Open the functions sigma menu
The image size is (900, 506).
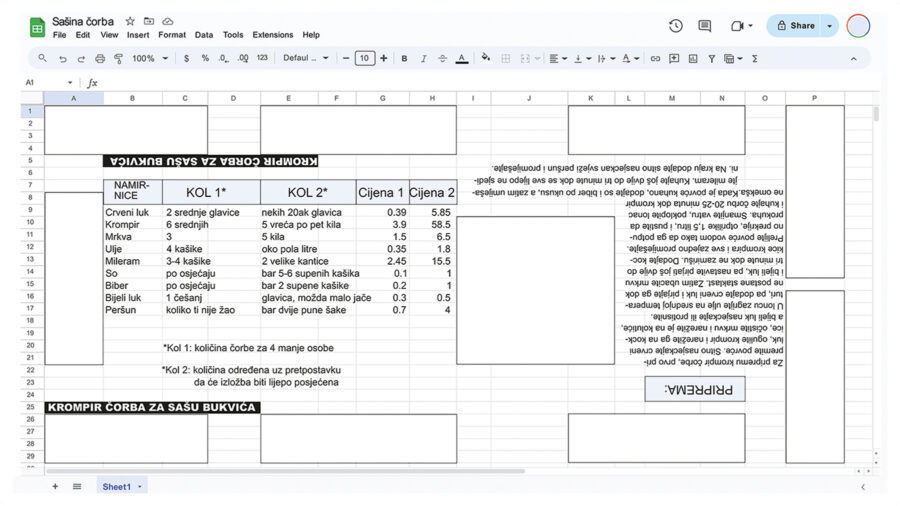[x=755, y=59]
